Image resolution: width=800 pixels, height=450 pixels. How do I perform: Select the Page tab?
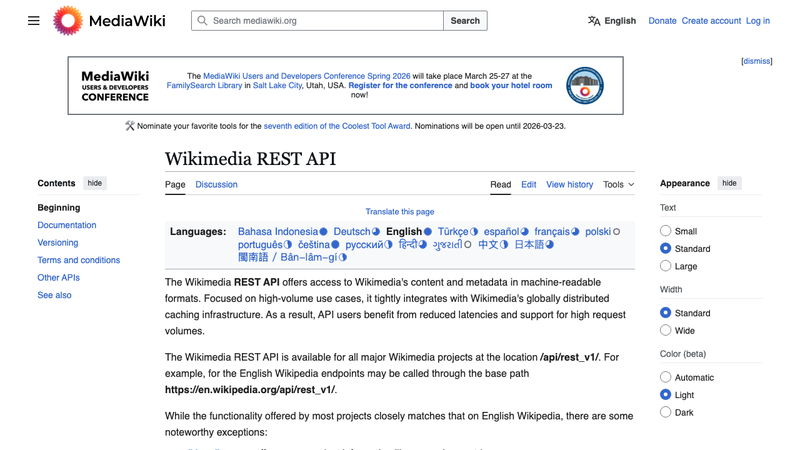pyautogui.click(x=175, y=185)
